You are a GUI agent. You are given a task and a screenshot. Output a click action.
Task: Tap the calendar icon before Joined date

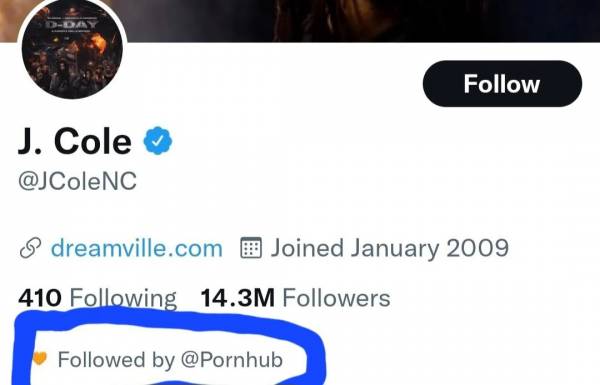click(x=251, y=248)
